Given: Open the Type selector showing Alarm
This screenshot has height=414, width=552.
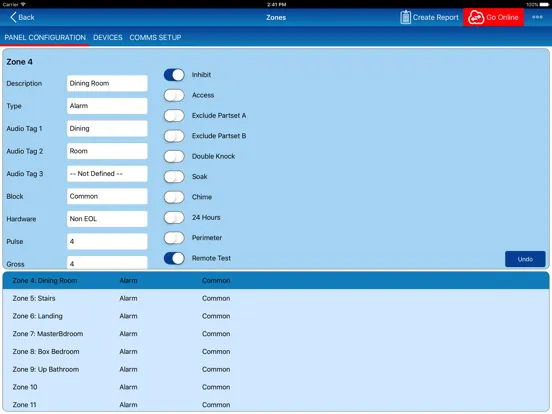Looking at the screenshot, I should (x=107, y=106).
